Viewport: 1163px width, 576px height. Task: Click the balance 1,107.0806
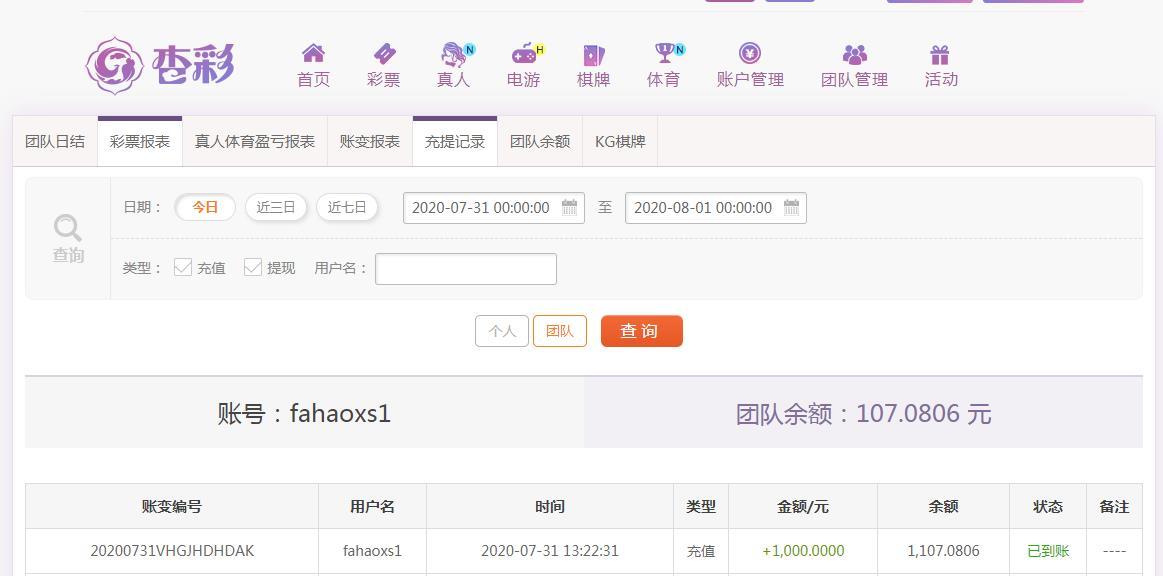click(x=943, y=551)
